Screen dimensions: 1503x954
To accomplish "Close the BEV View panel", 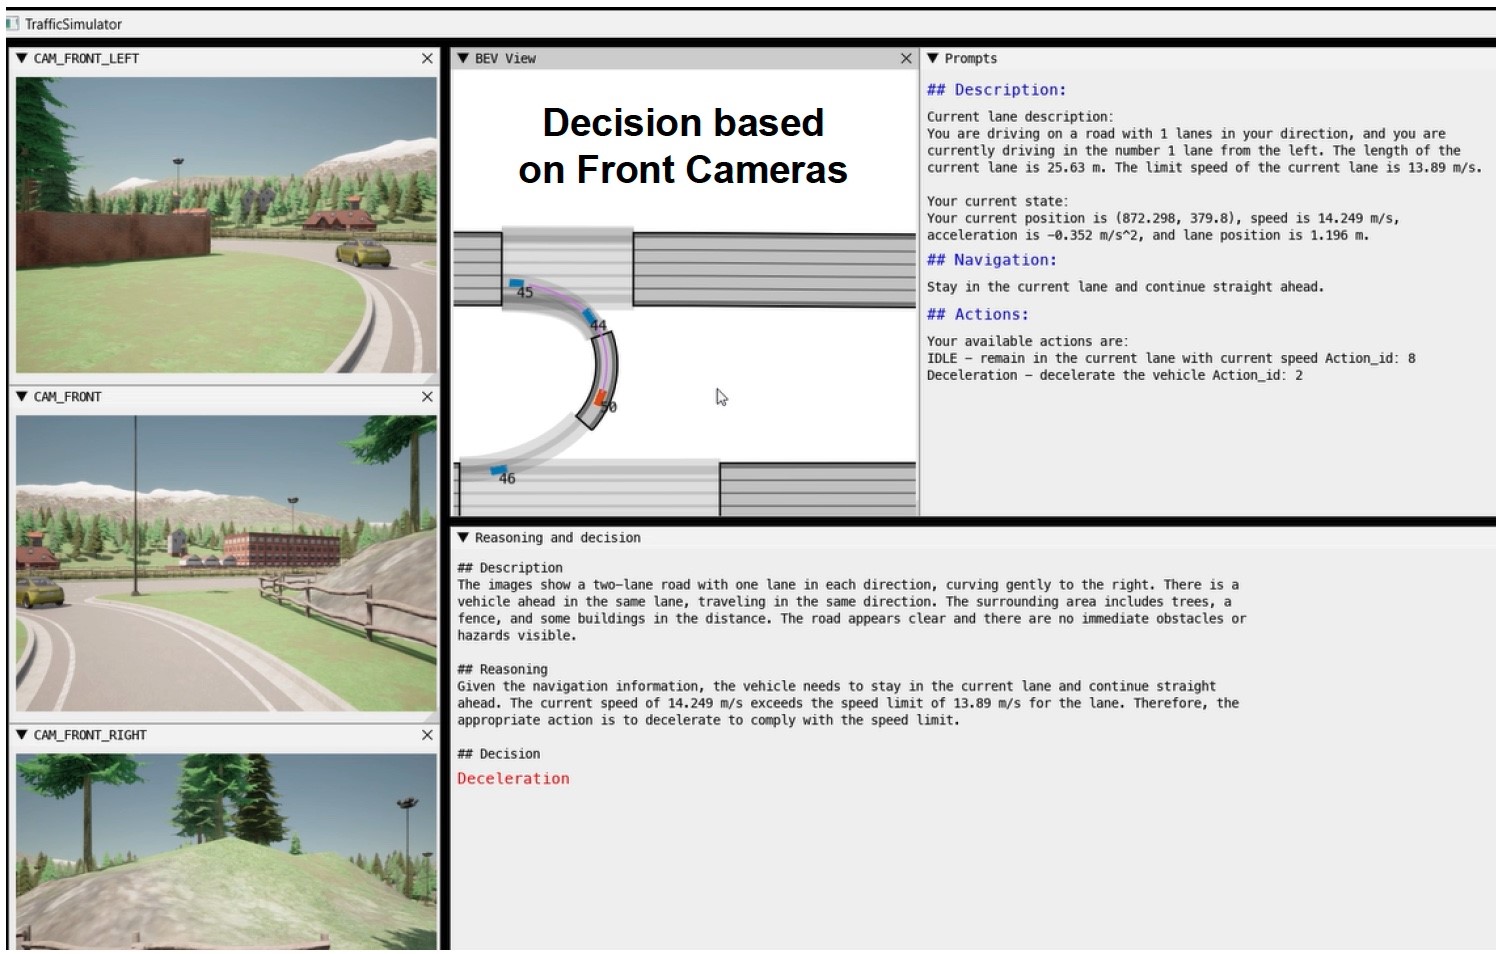I will coord(906,59).
